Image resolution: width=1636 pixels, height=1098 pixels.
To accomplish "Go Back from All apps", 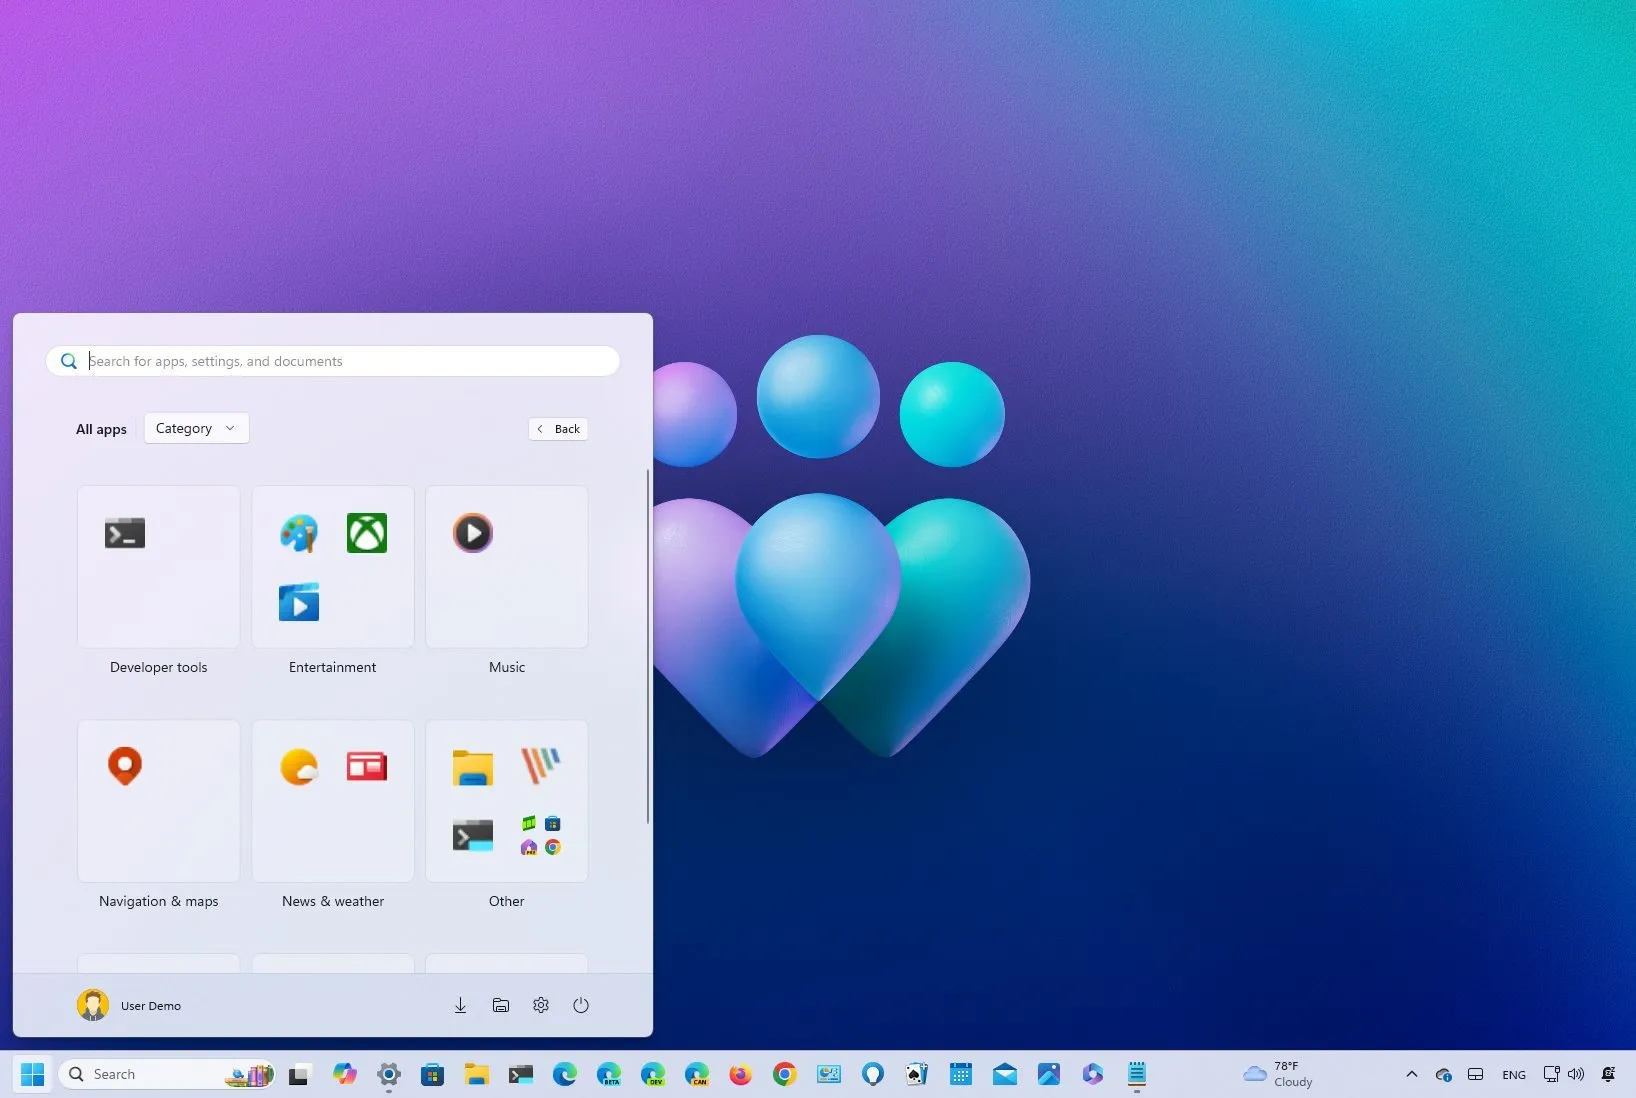I will coord(558,429).
